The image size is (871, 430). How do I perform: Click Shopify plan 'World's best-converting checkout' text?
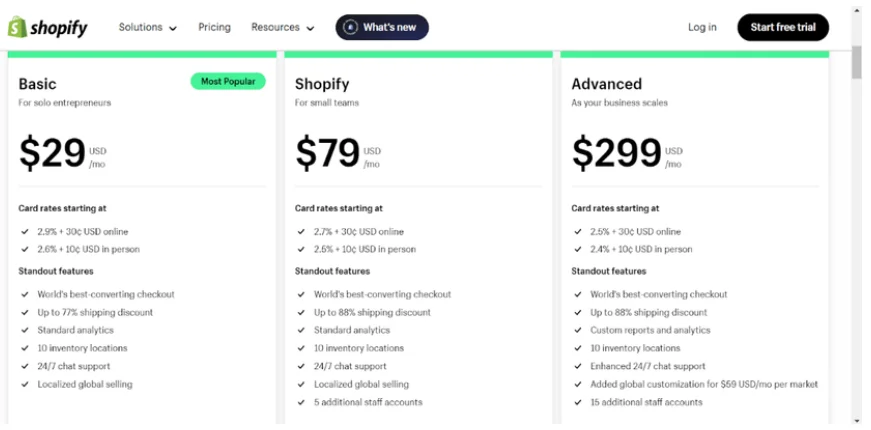383,294
